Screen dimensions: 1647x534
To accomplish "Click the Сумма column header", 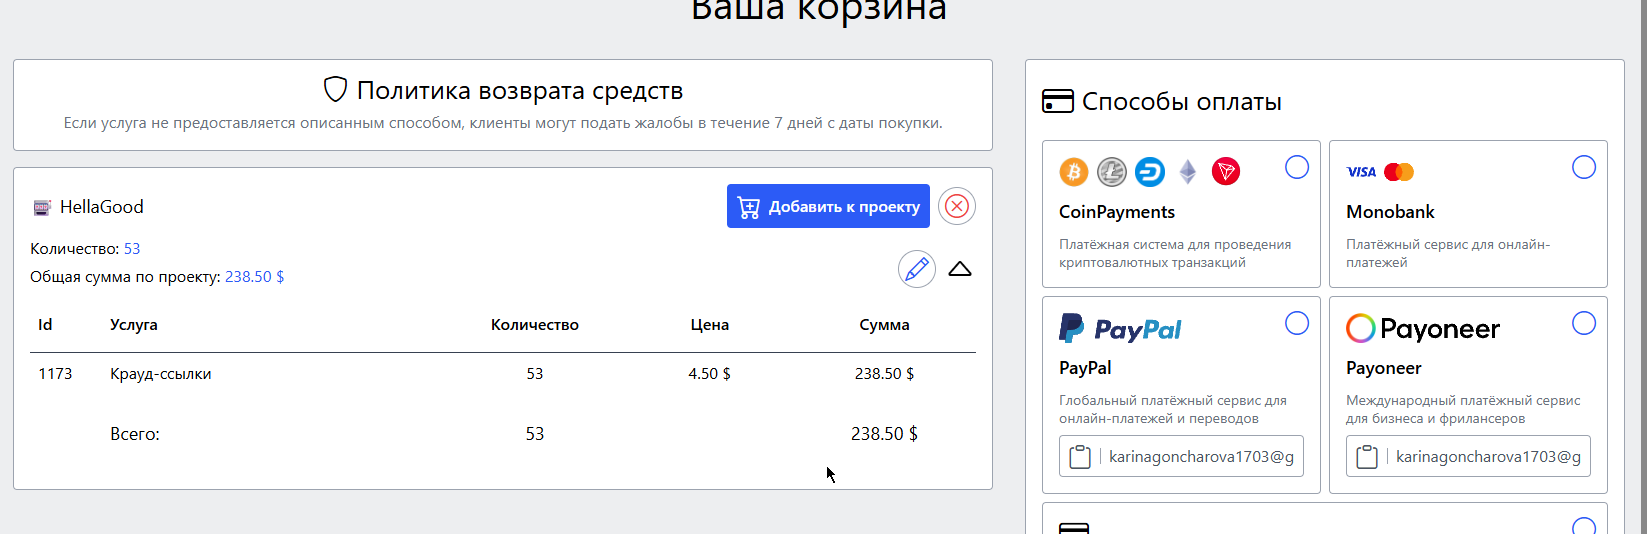I will (x=884, y=325).
